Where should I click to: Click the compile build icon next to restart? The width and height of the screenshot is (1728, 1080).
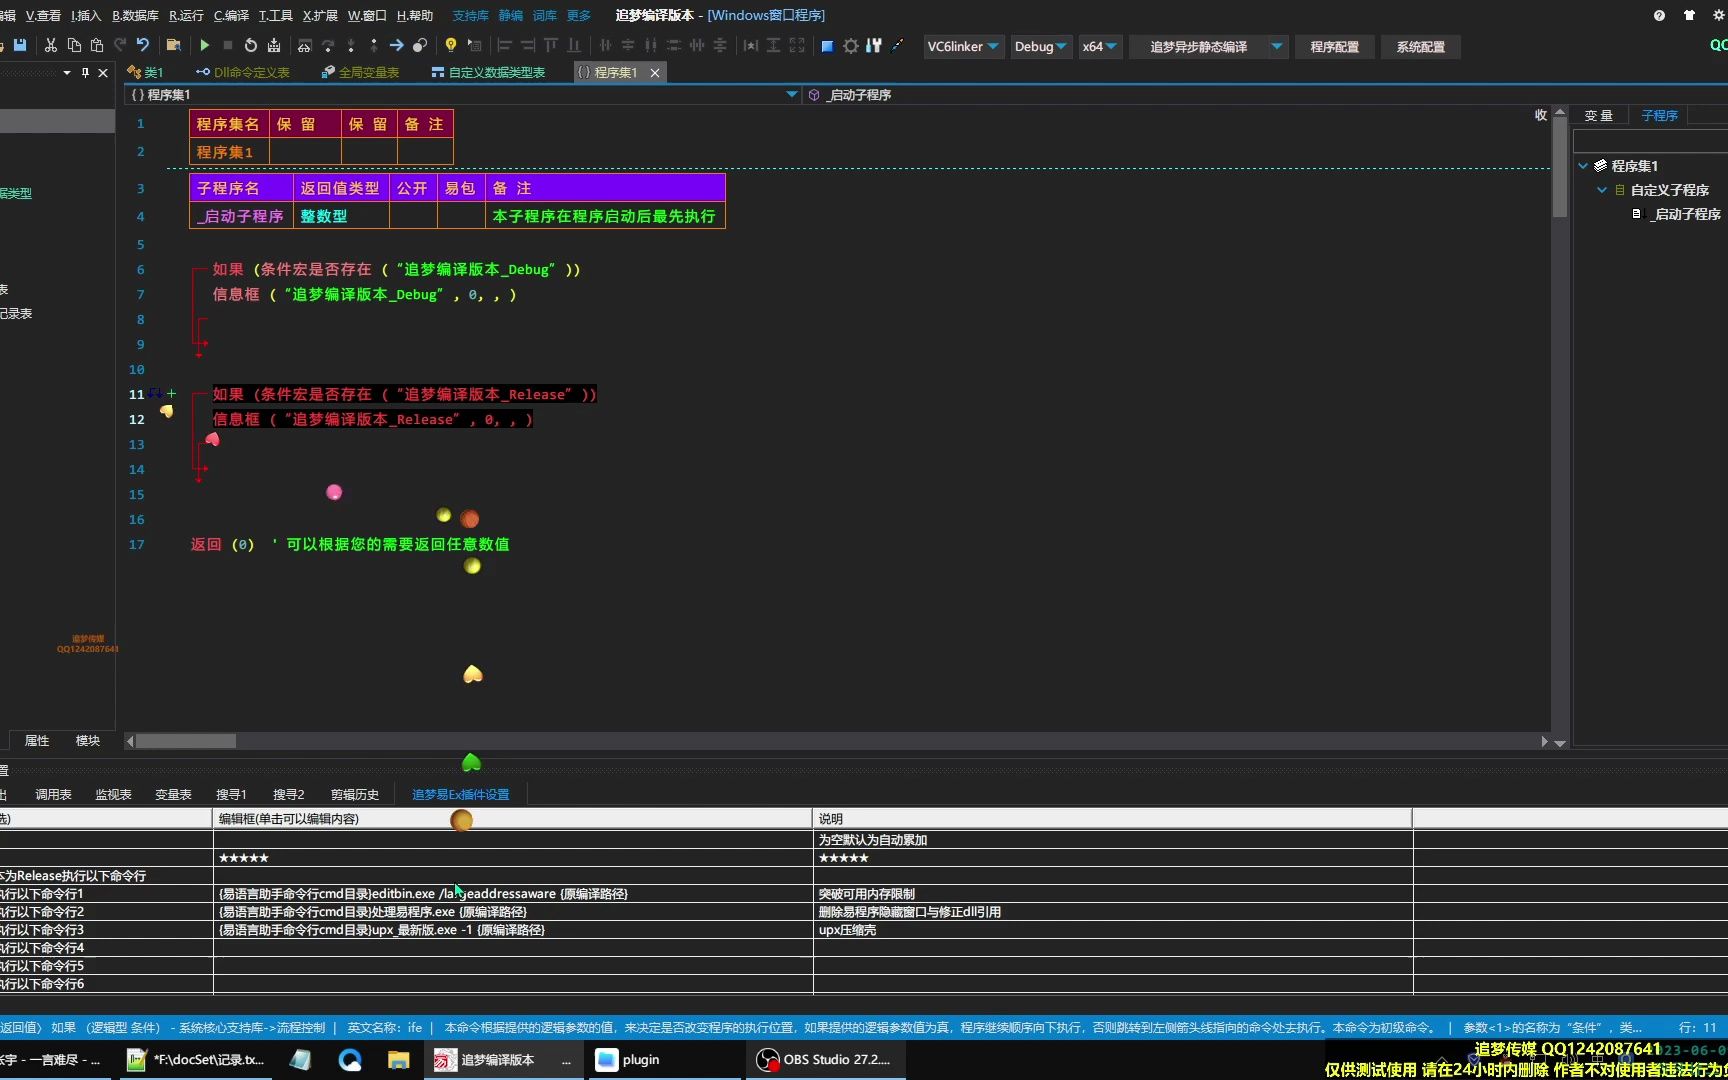pyautogui.click(x=274, y=46)
